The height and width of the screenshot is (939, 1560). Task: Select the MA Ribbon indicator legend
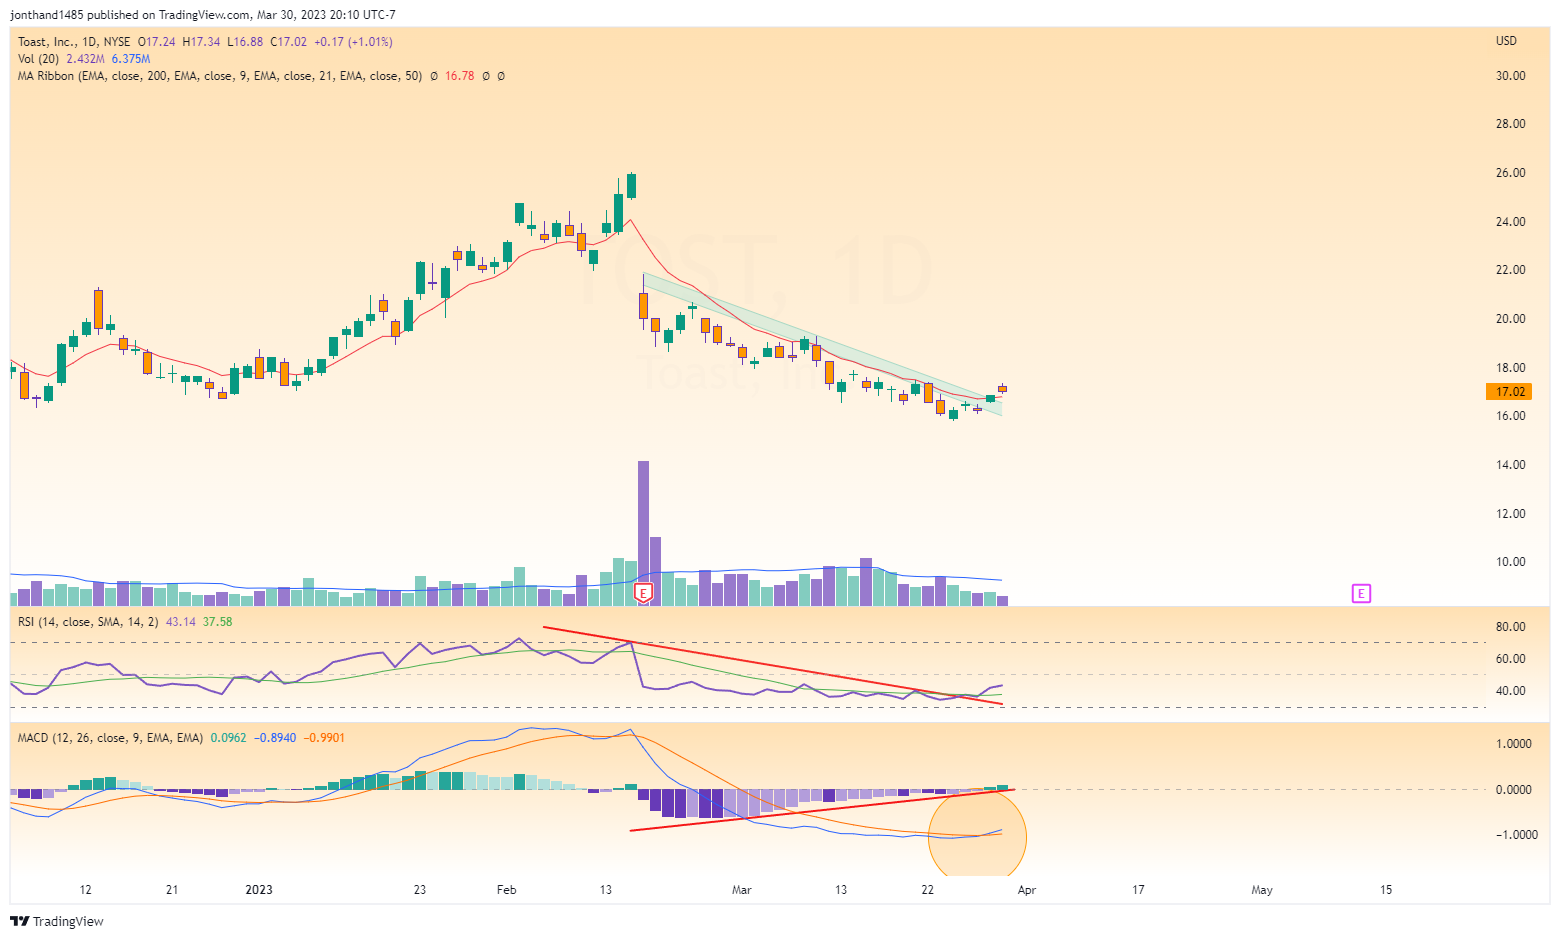pyautogui.click(x=220, y=76)
